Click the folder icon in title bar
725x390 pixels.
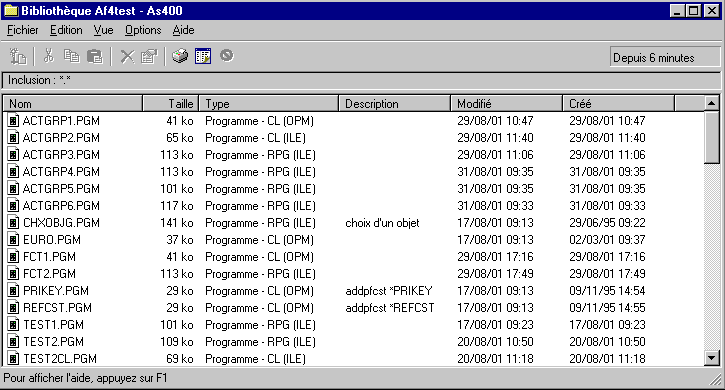click(11, 11)
